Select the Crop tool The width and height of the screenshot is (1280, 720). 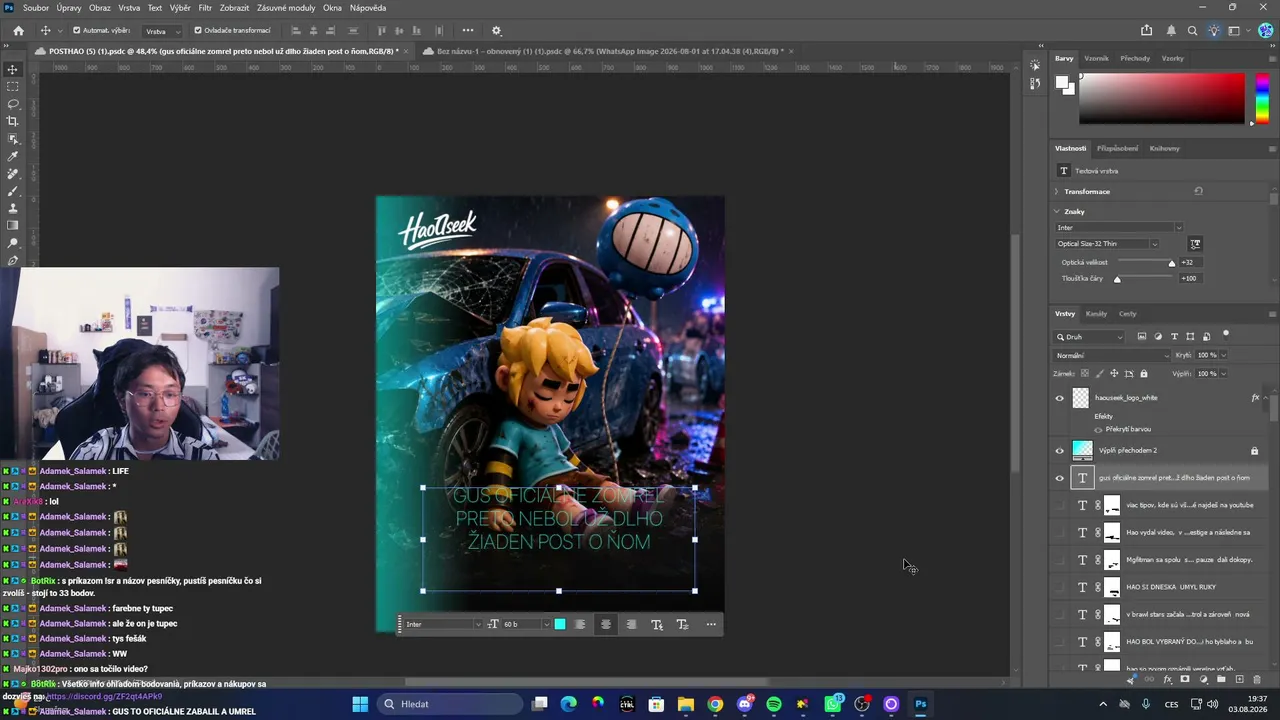click(x=13, y=121)
